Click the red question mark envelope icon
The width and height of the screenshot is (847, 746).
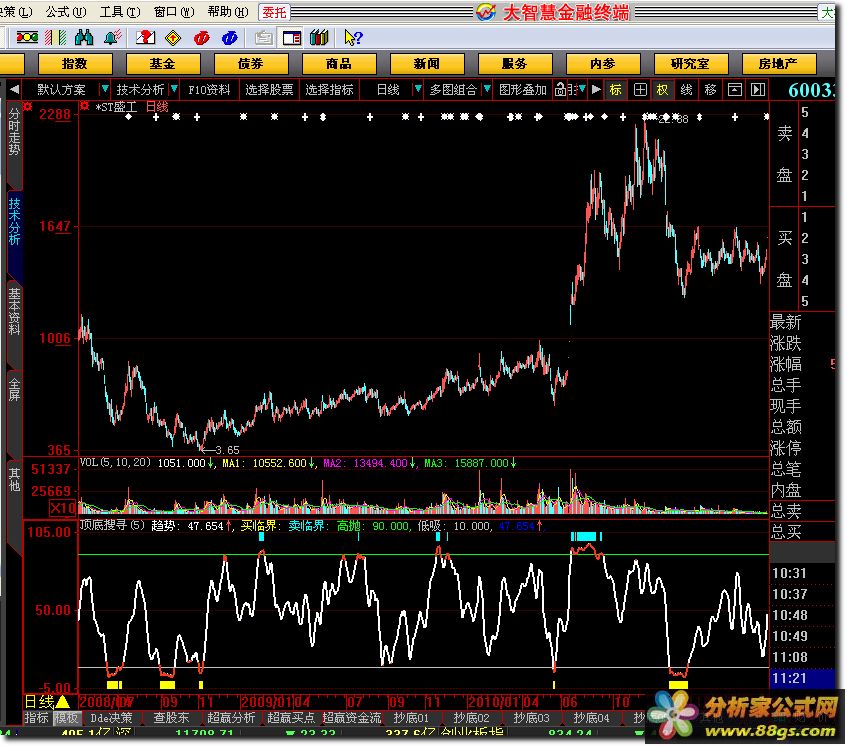click(x=145, y=38)
